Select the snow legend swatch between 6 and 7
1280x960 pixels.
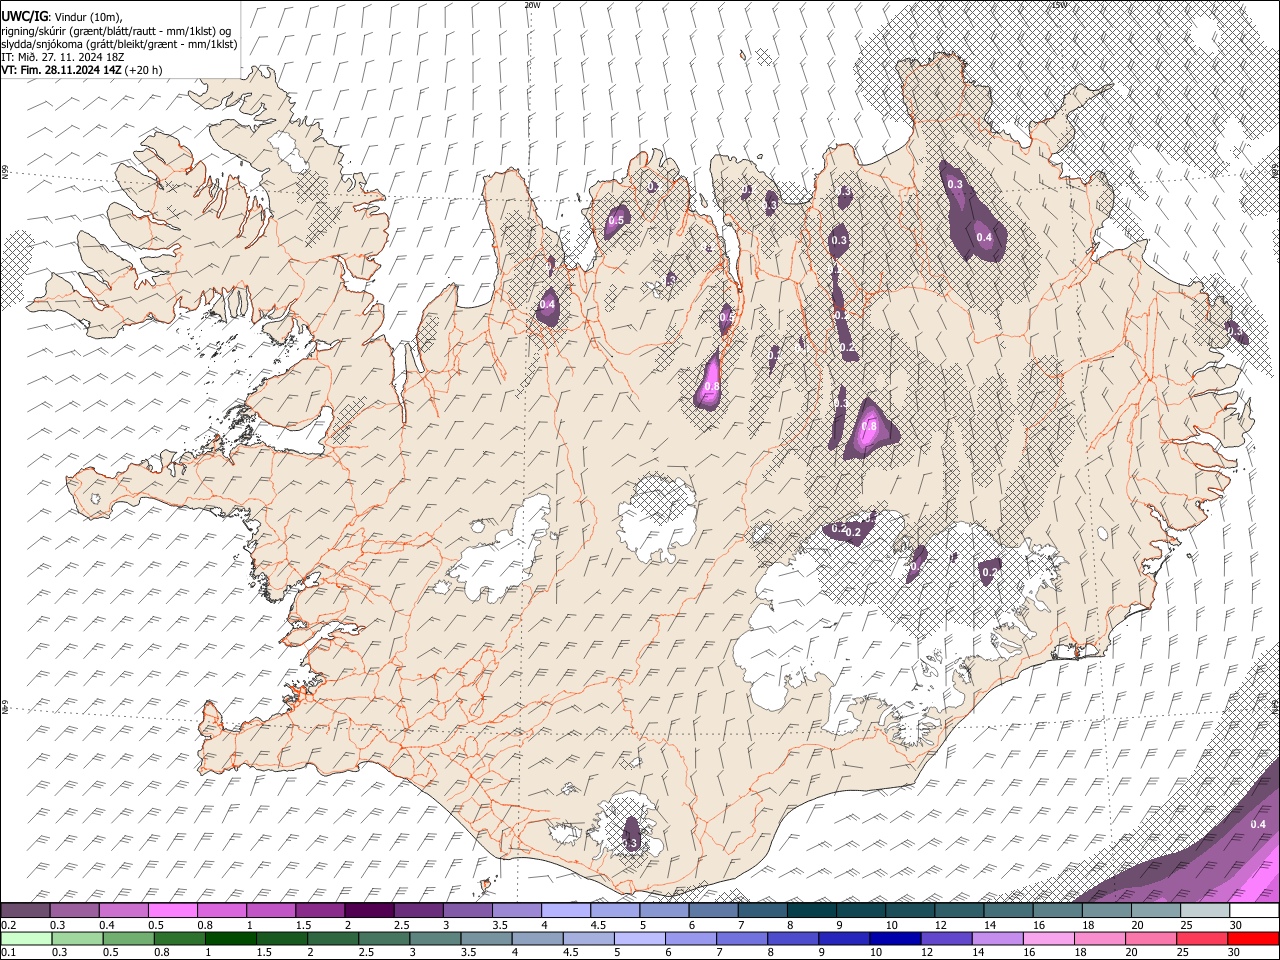(x=713, y=911)
